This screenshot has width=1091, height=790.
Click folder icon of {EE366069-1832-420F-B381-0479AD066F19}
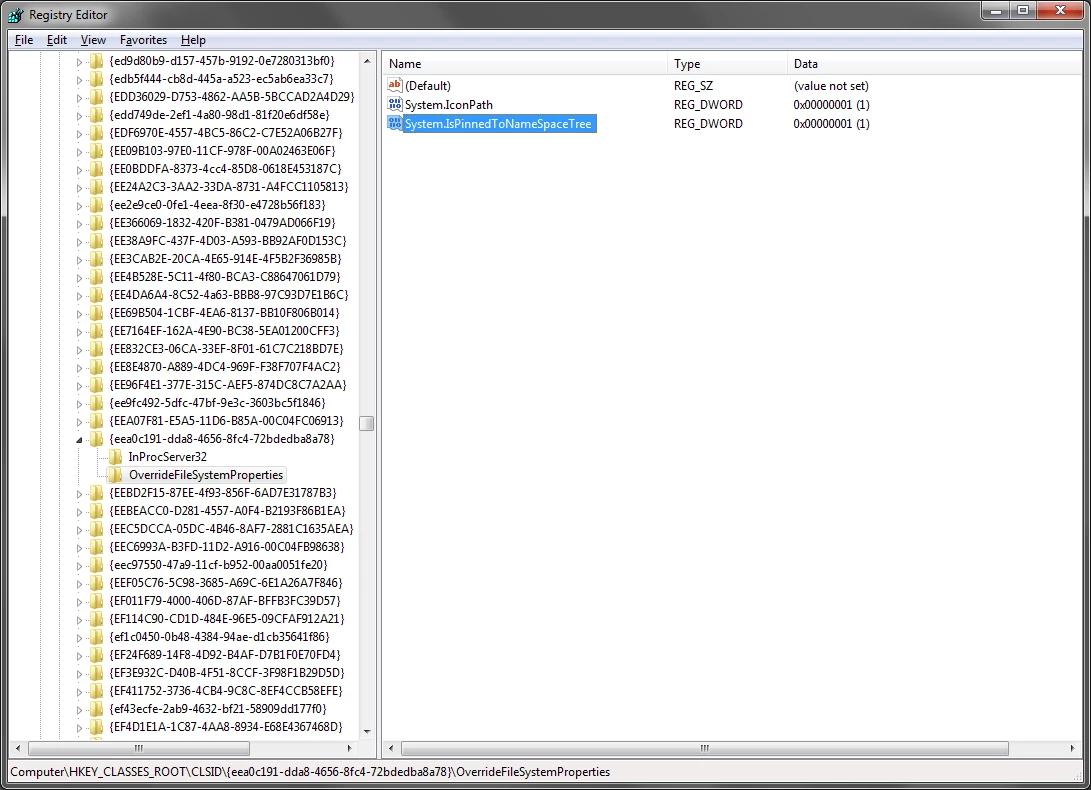click(97, 223)
